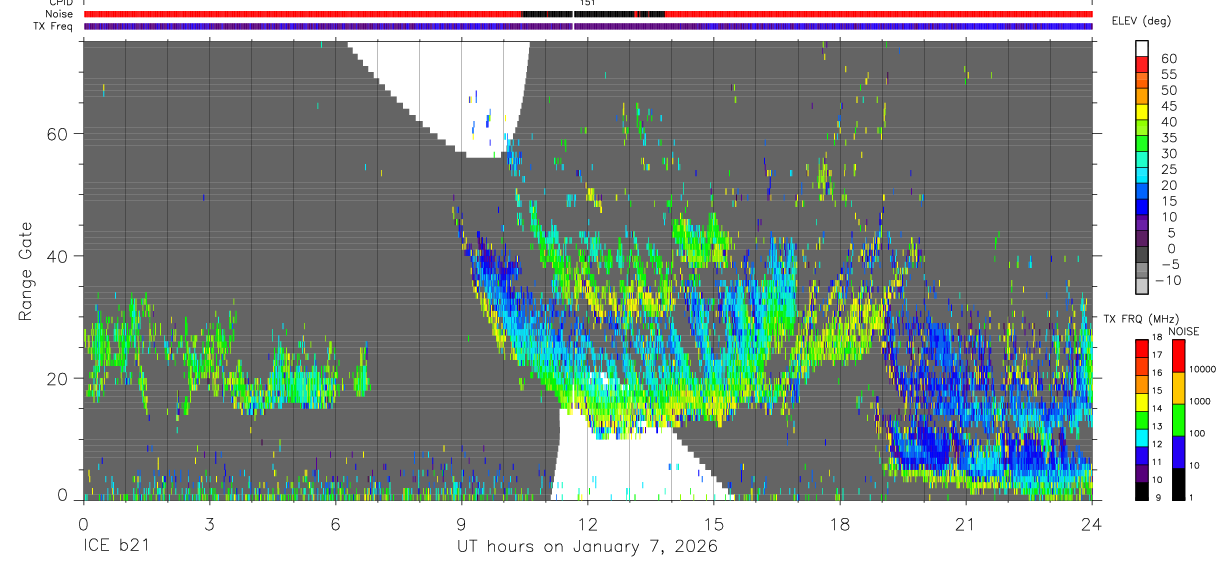This screenshot has width=1228, height=567.
Task: Click the '30' label on the ELEV scale
Action: pos(1168,154)
